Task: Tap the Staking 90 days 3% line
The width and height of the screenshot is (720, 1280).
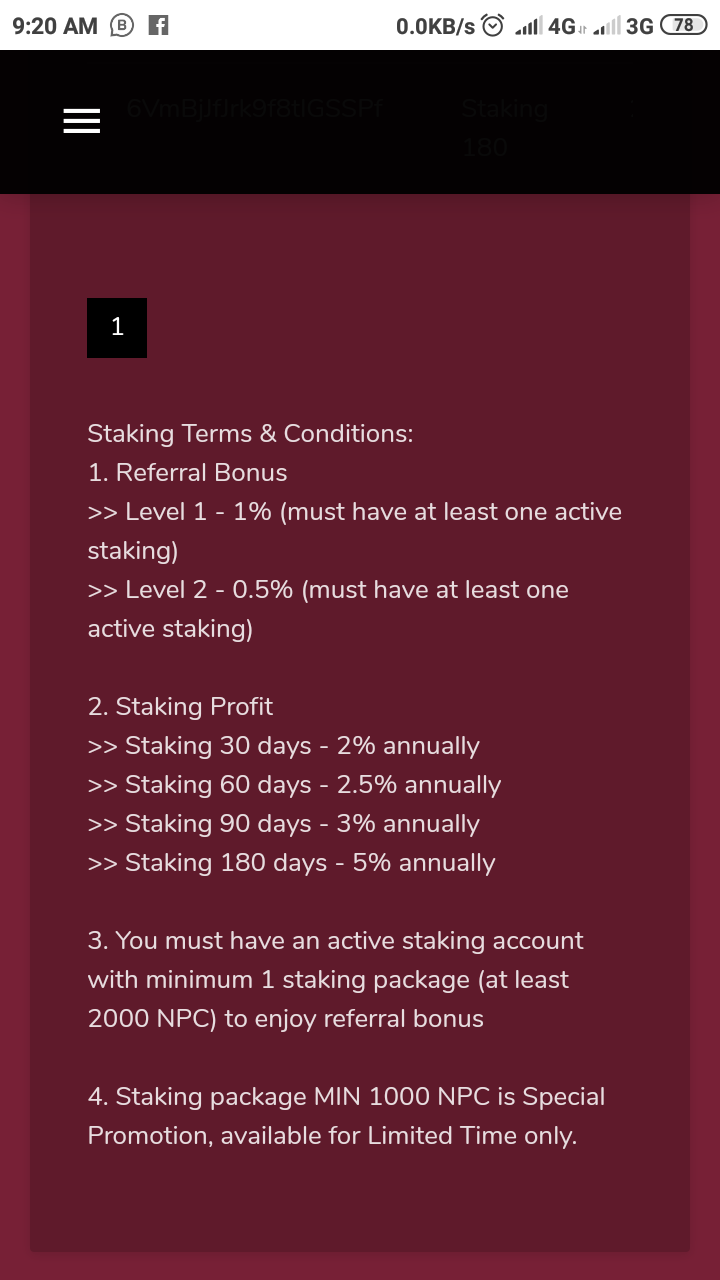Action: (x=283, y=823)
